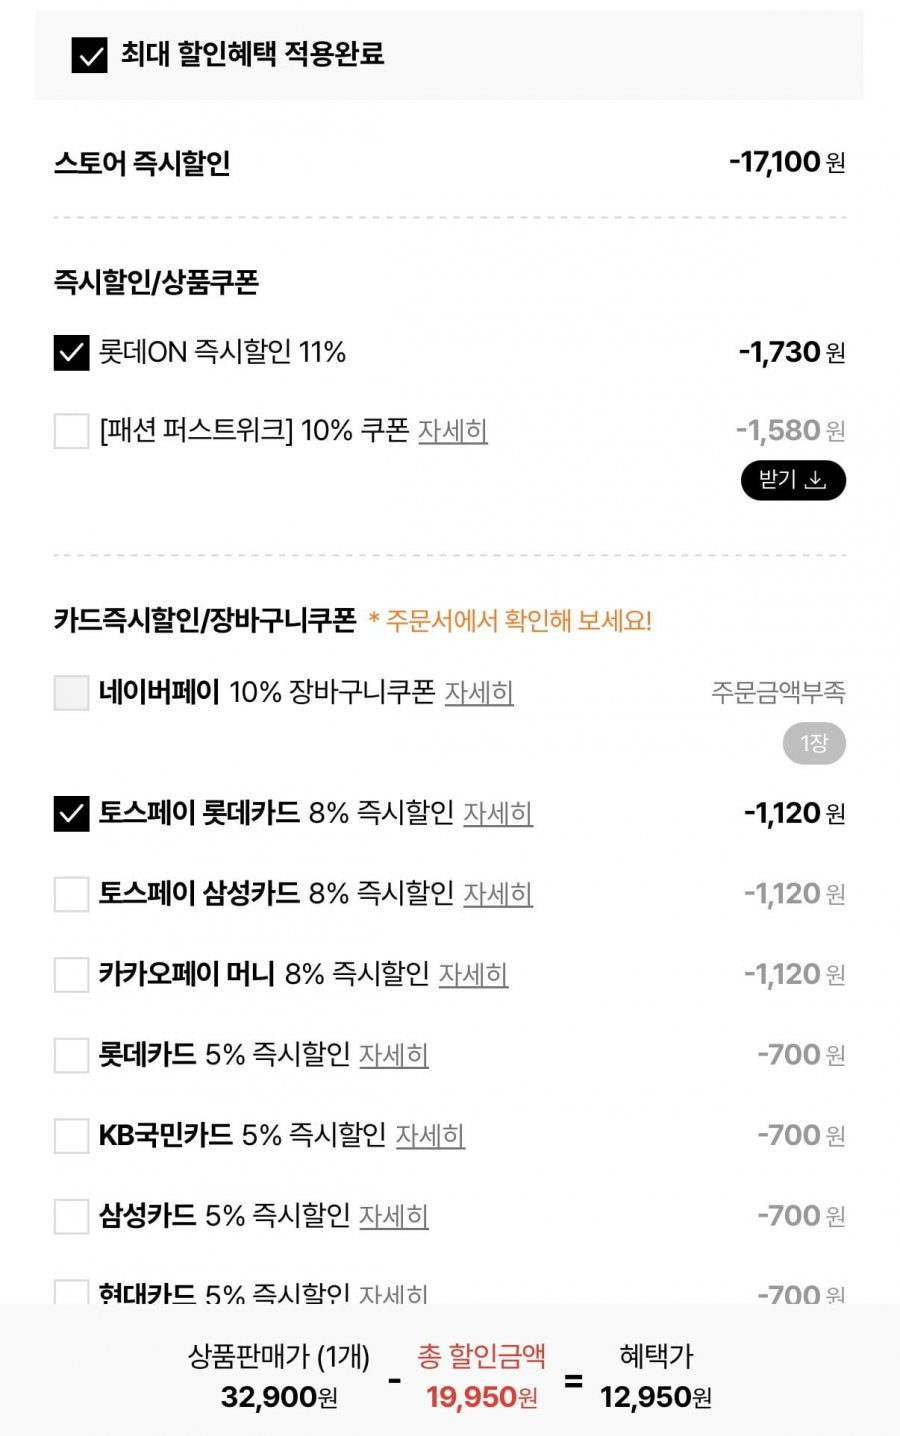Select the 네이버페이 10% 장바구니쿠폰 checkbox
Viewport: 900px width, 1436px height.
[x=71, y=693]
